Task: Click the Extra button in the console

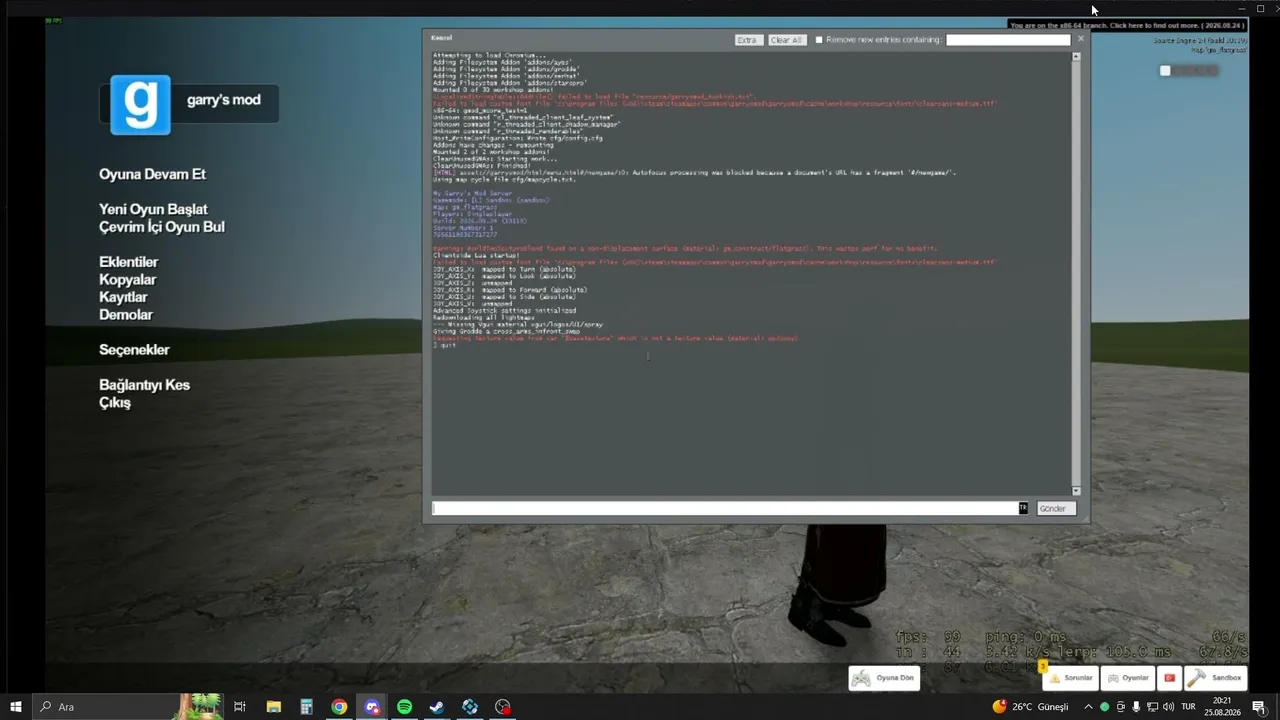Action: click(x=747, y=40)
